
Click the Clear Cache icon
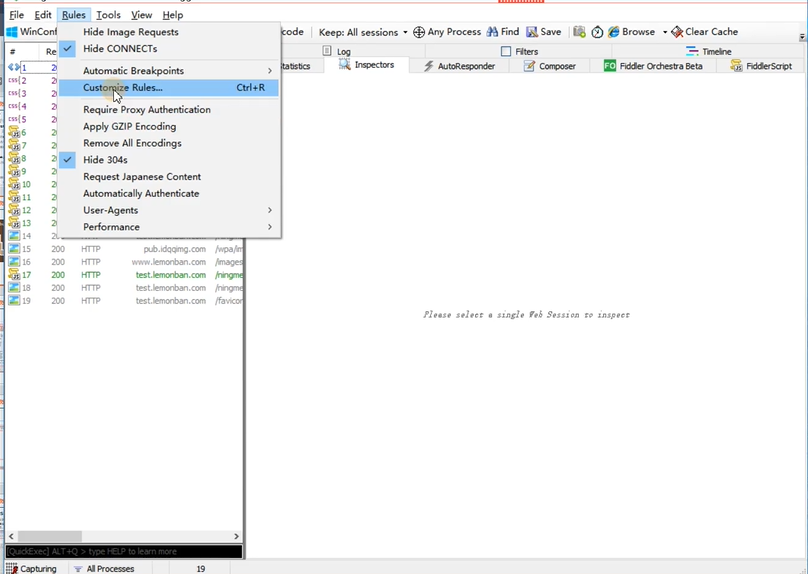[677, 32]
